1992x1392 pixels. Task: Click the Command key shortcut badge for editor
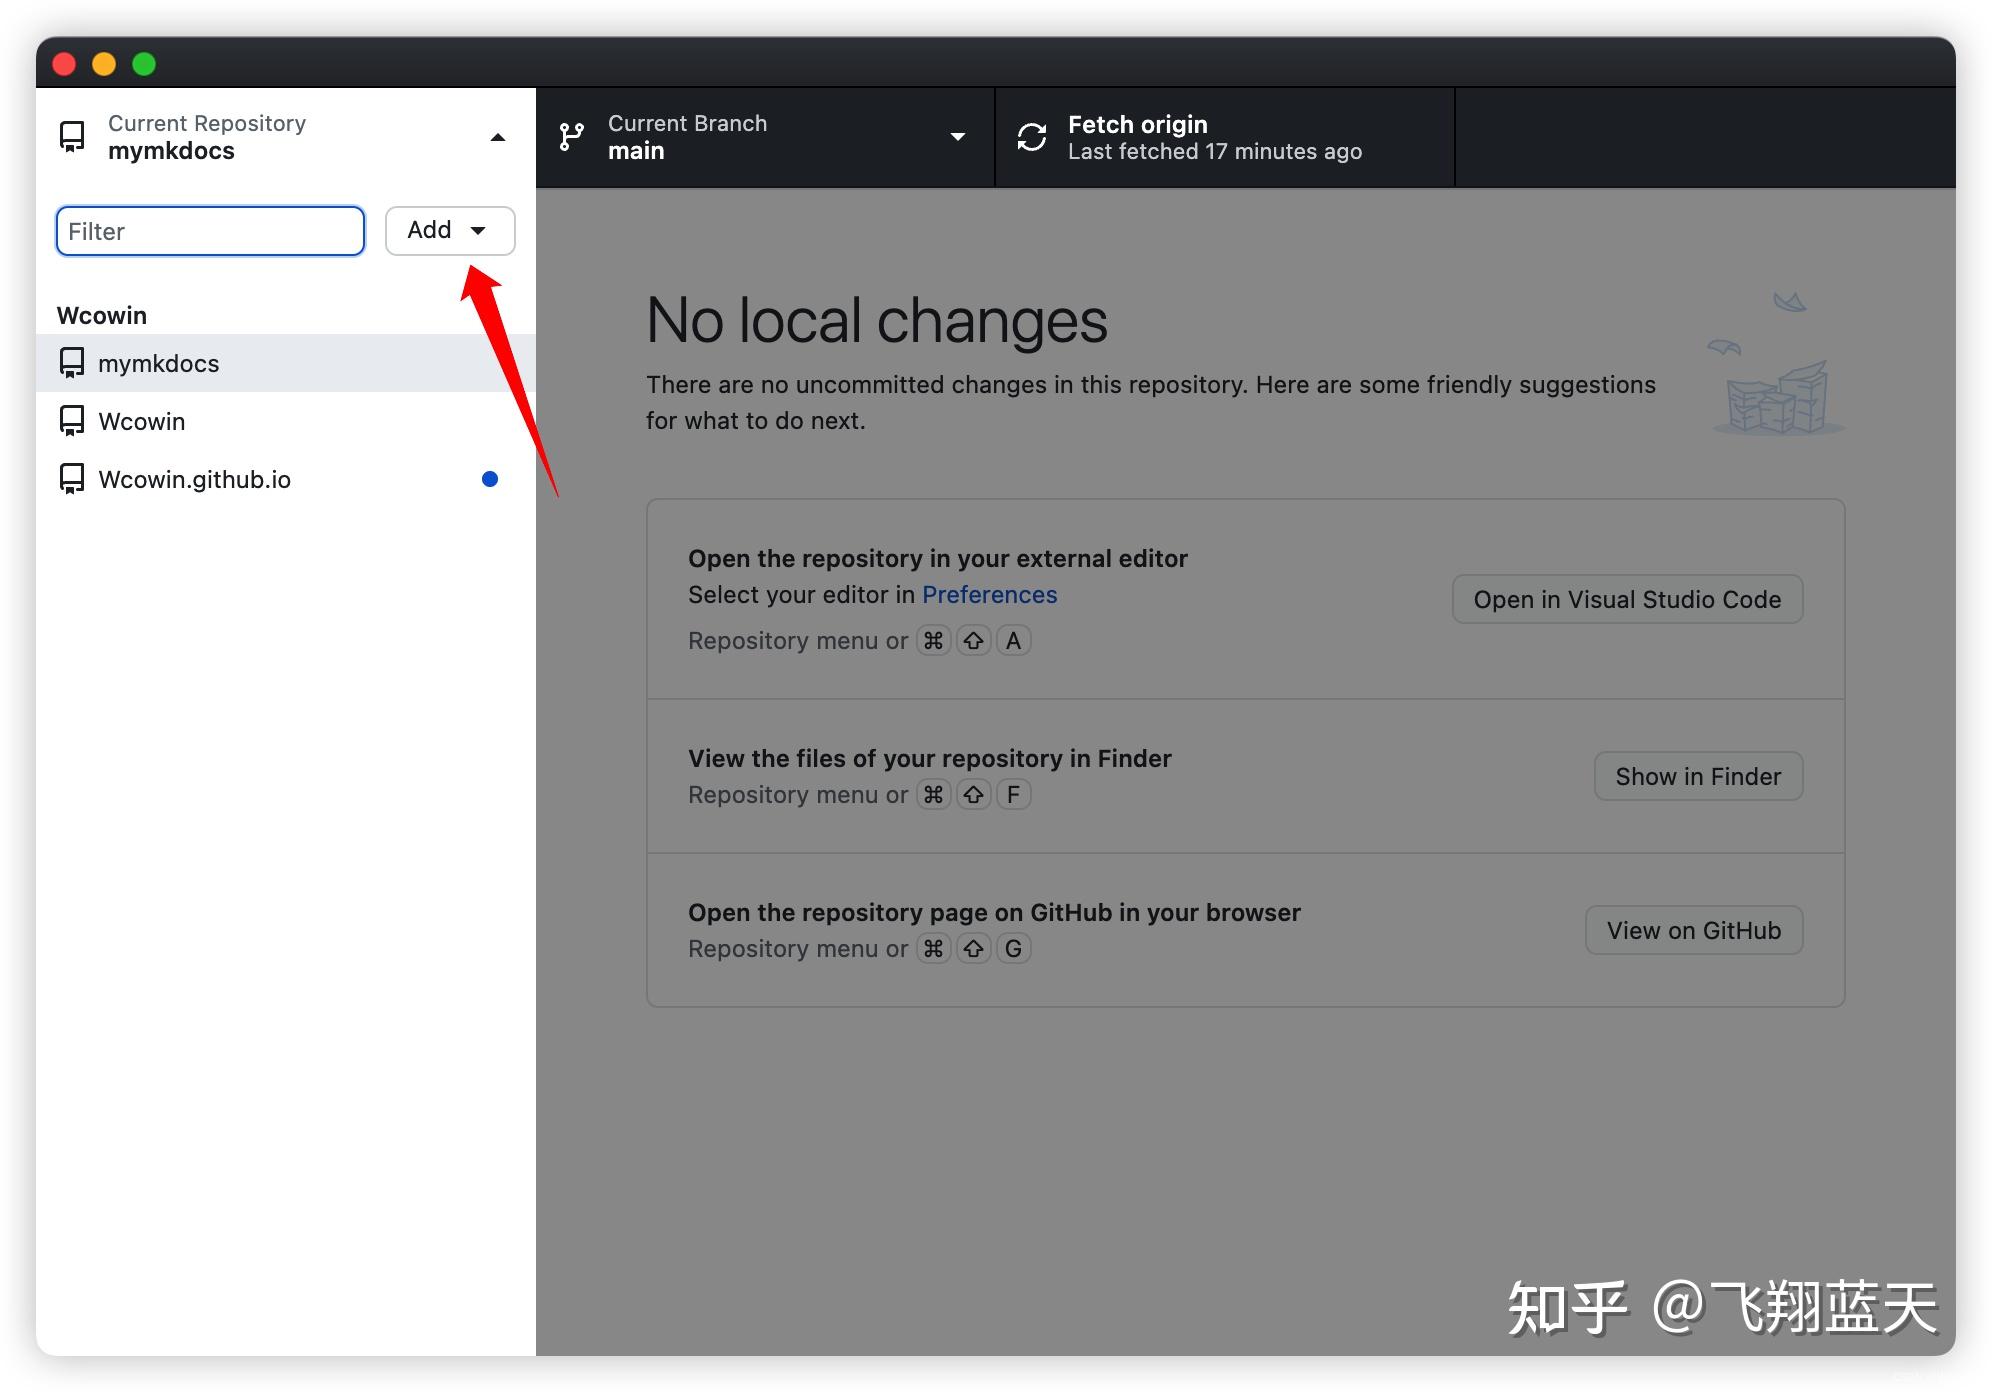click(934, 640)
